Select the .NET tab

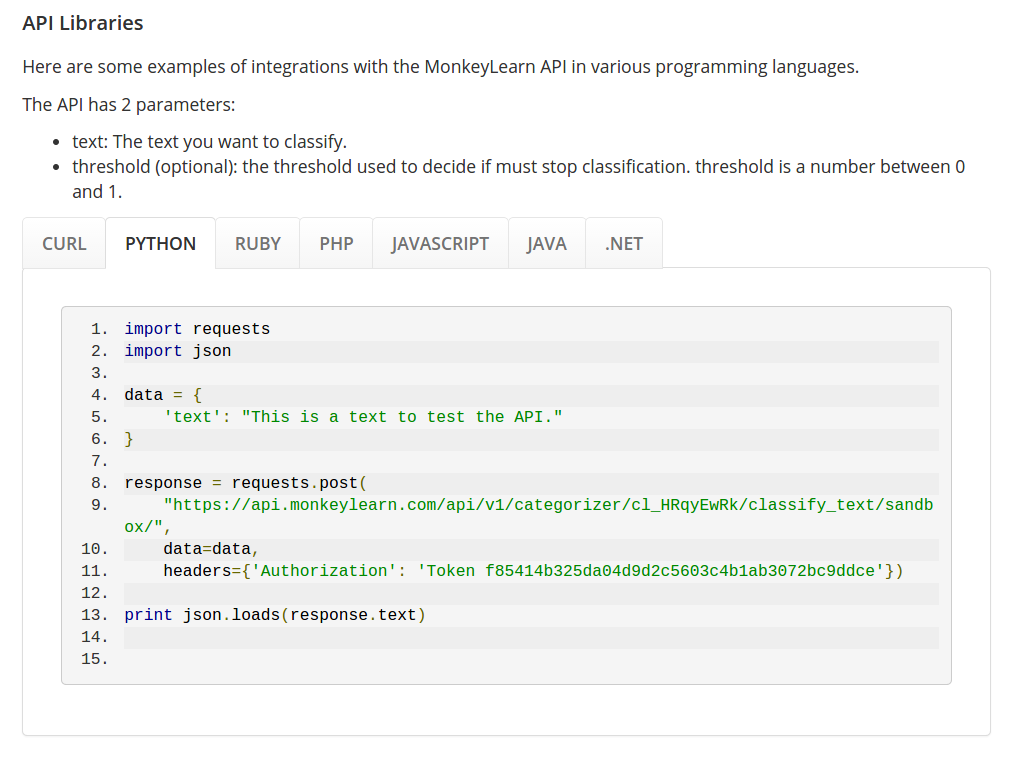coord(623,244)
